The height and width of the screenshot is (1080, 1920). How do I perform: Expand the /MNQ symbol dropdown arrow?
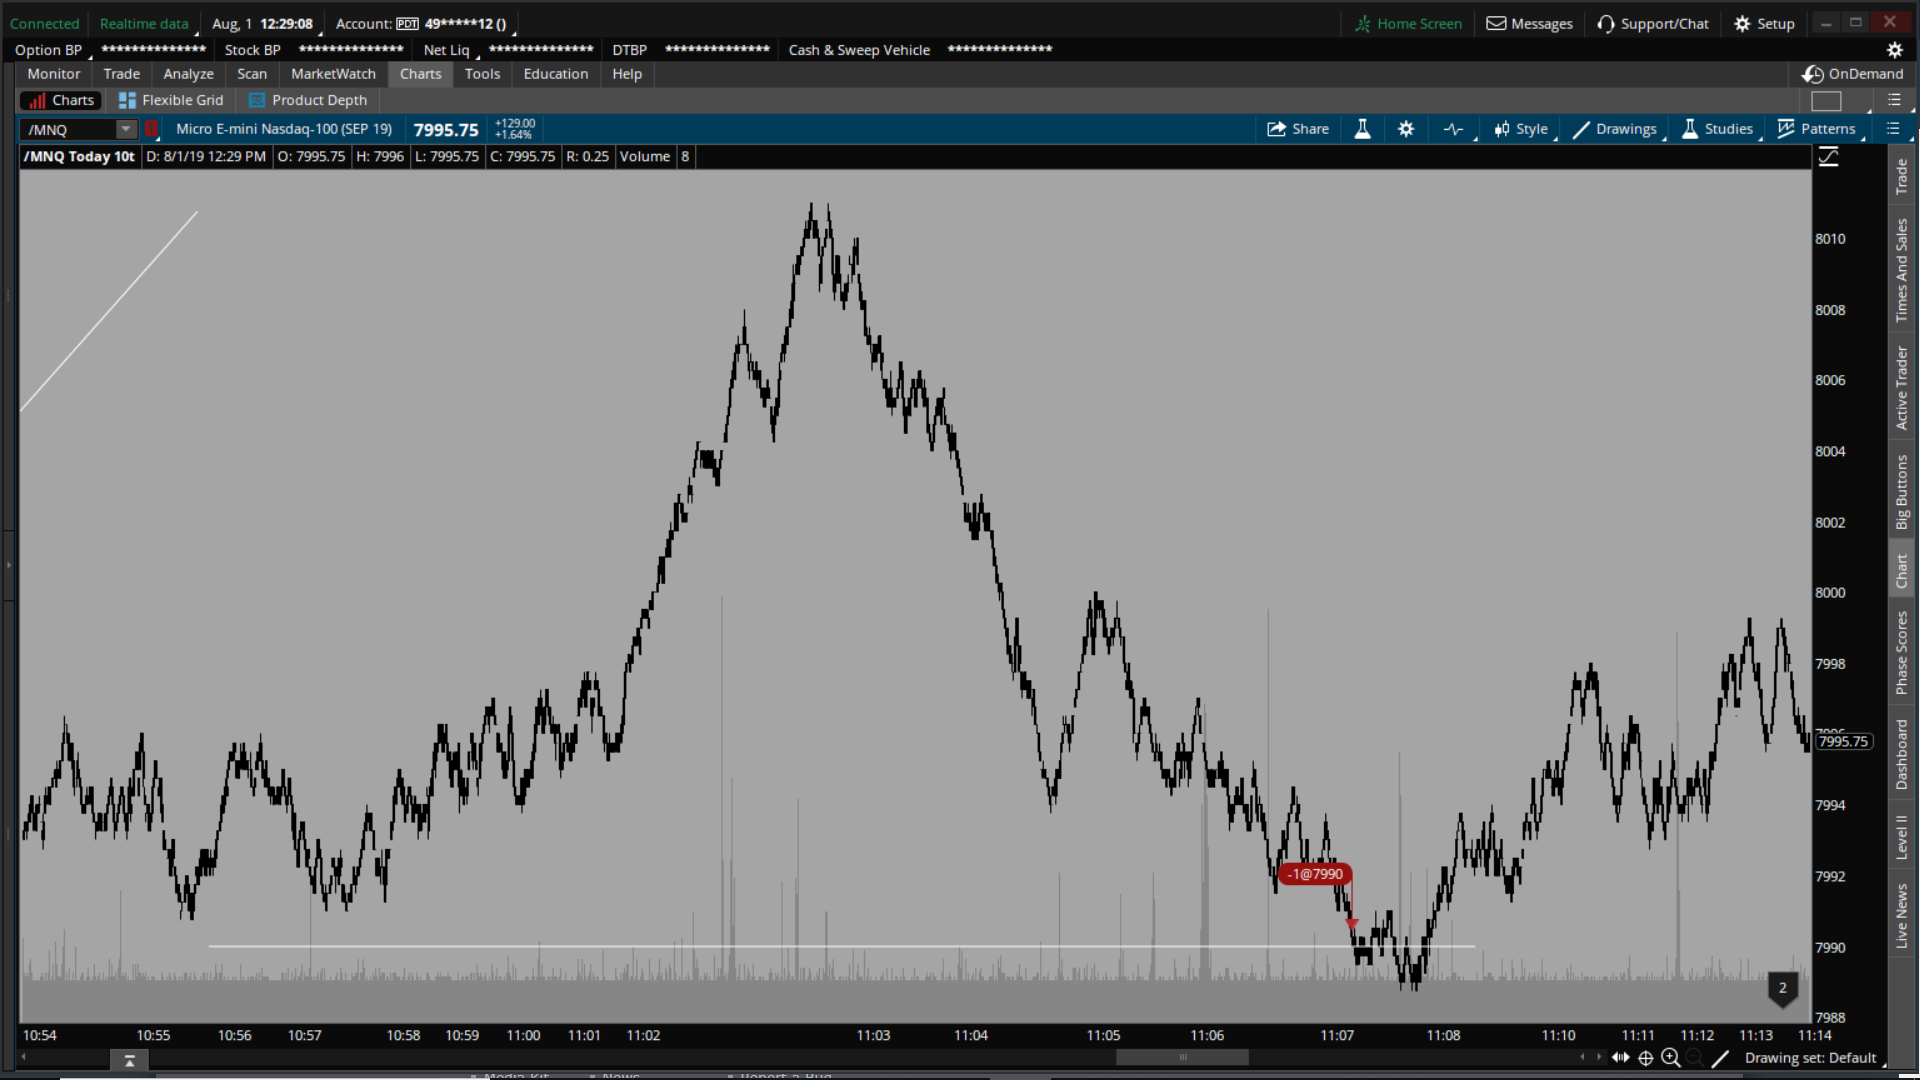pos(126,130)
